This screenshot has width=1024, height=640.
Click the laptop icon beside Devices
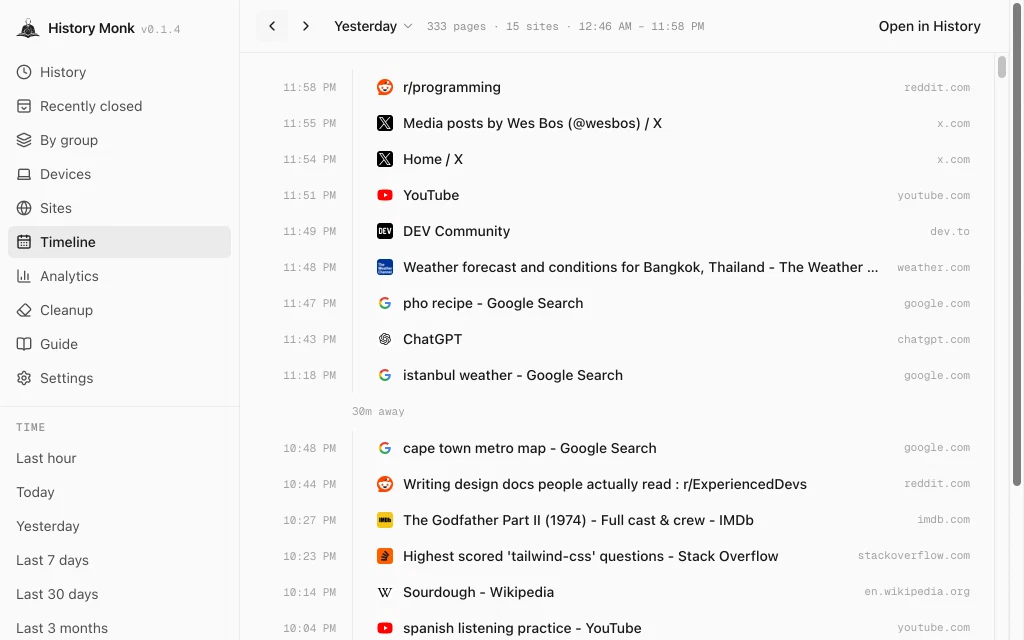pyautogui.click(x=24, y=174)
